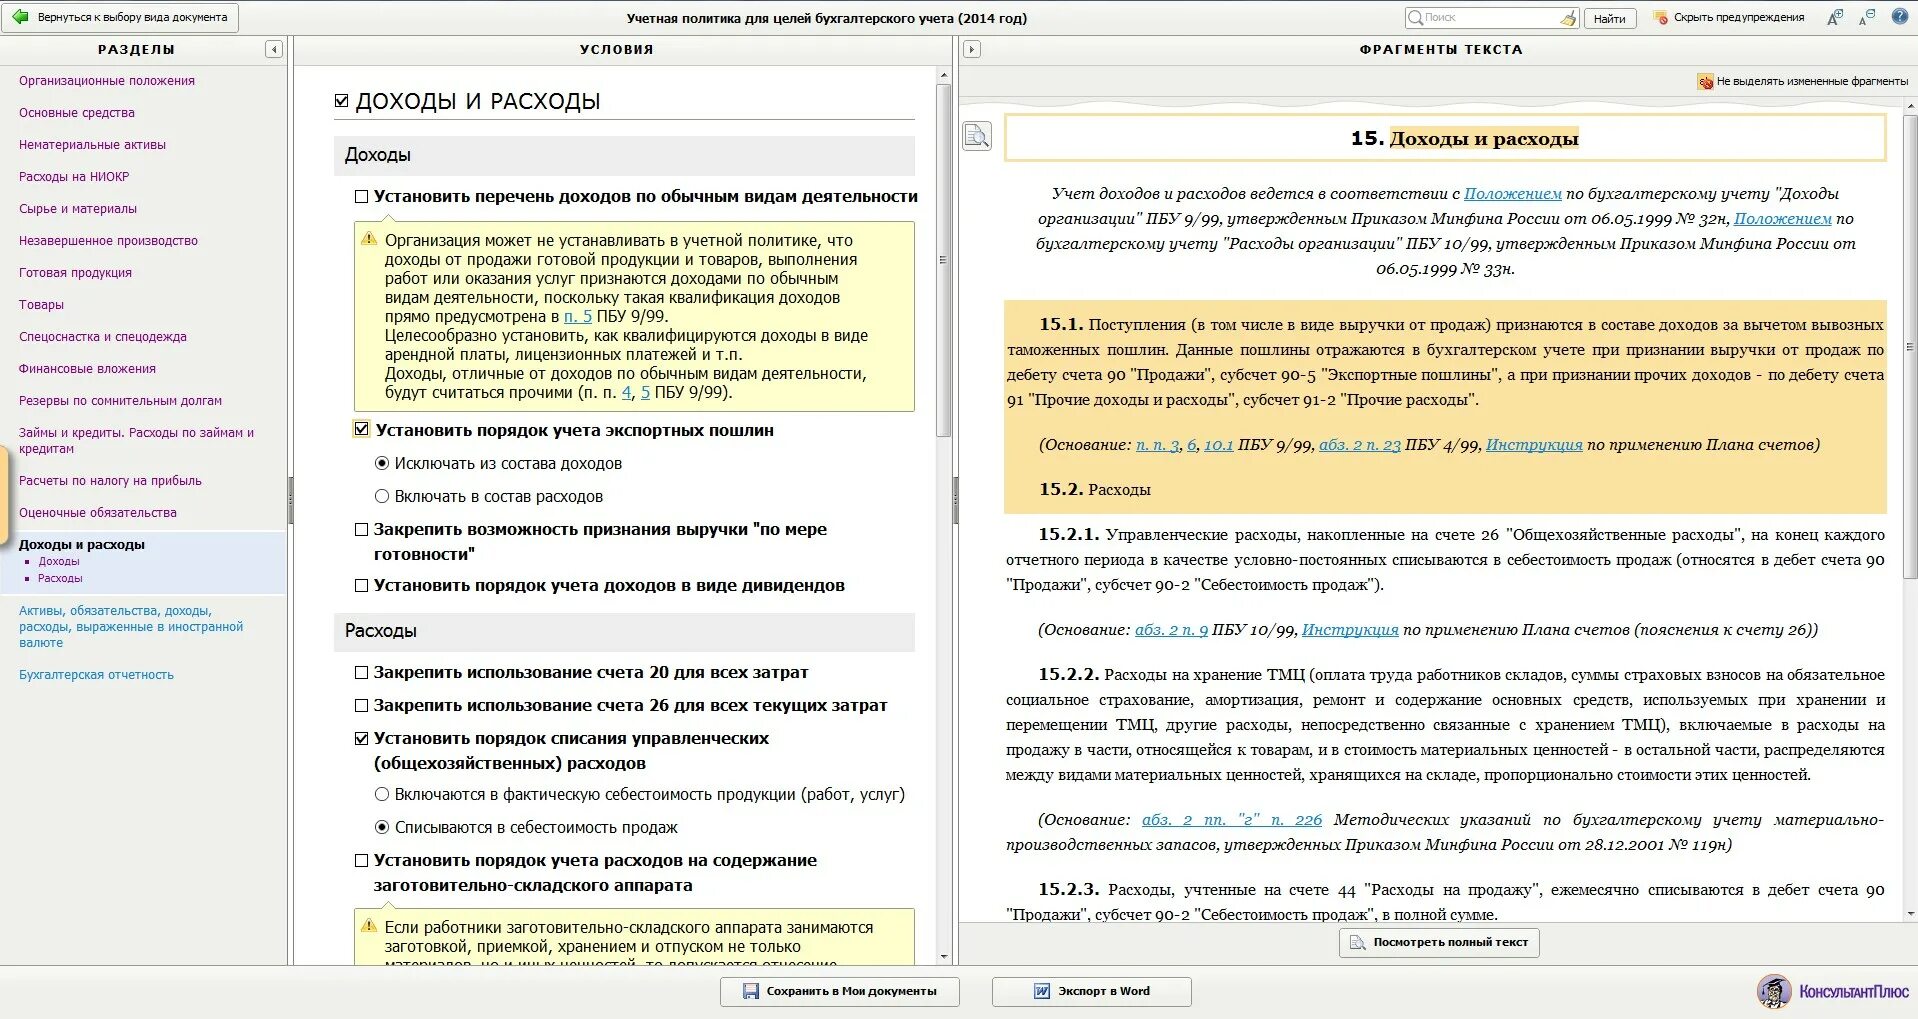
Task: Open 'Бухгалтерская отчетность' section
Action: pyautogui.click(x=96, y=675)
